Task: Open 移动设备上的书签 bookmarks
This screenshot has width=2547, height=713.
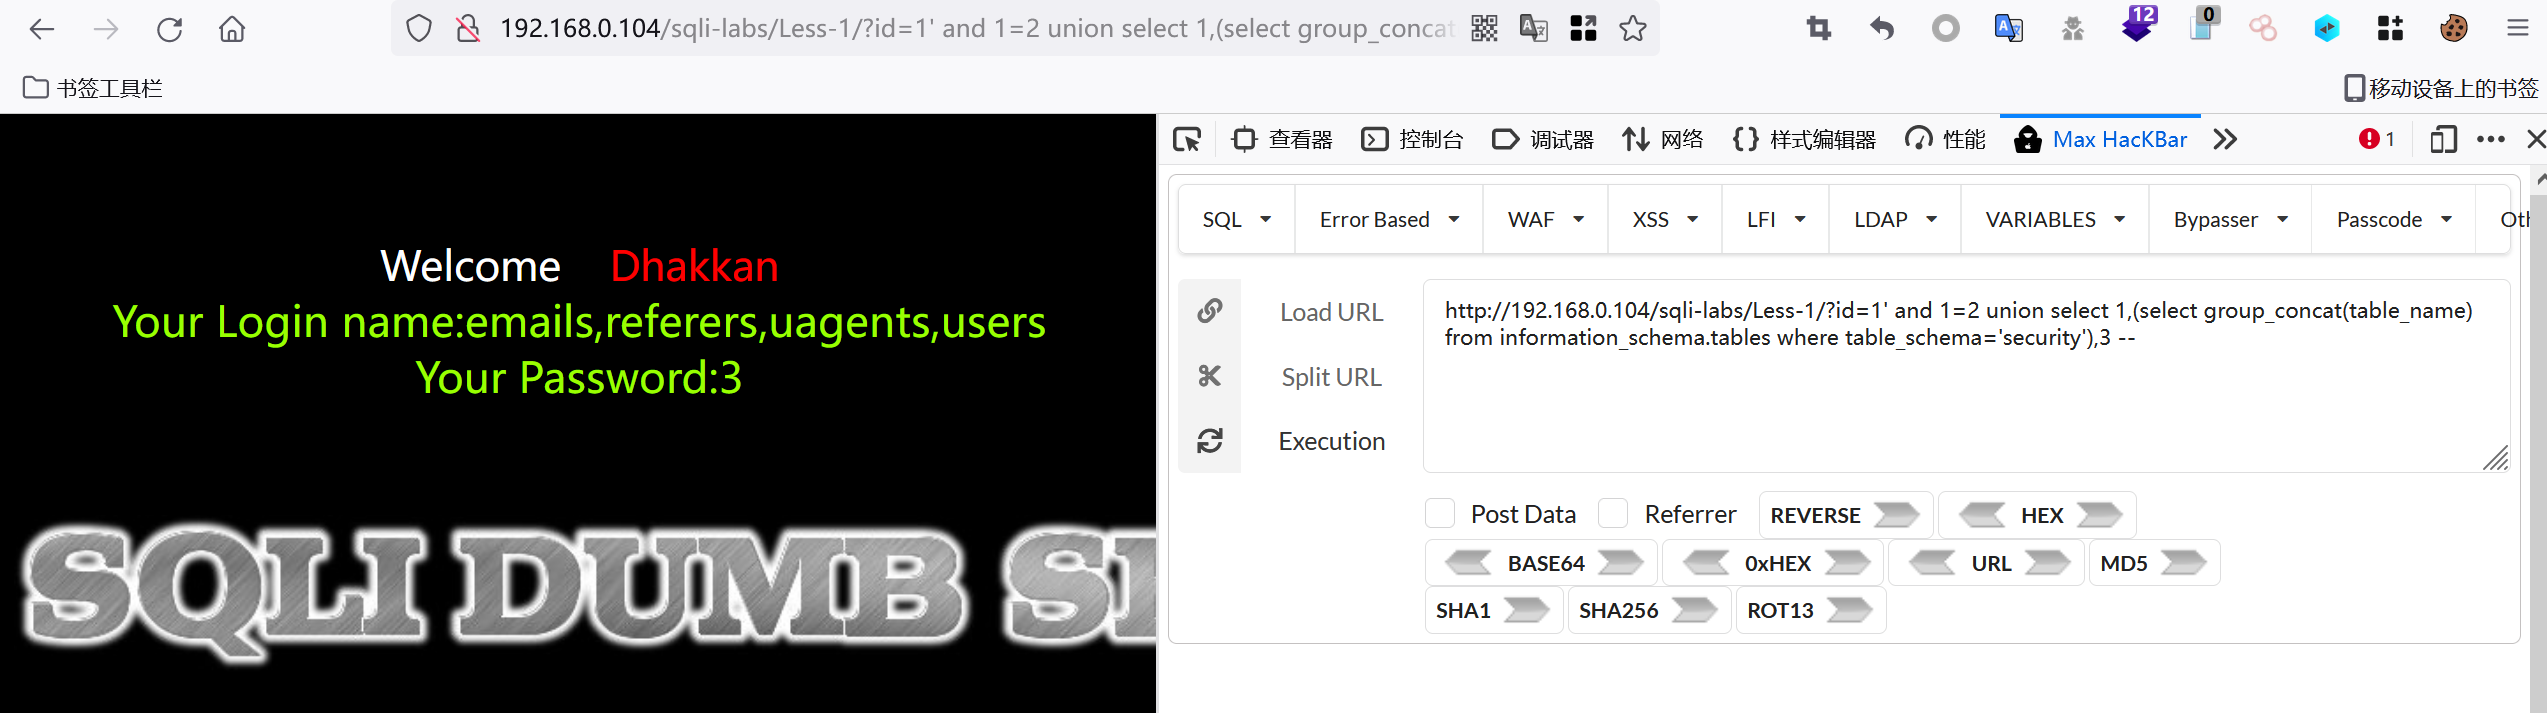Action: coord(2442,88)
